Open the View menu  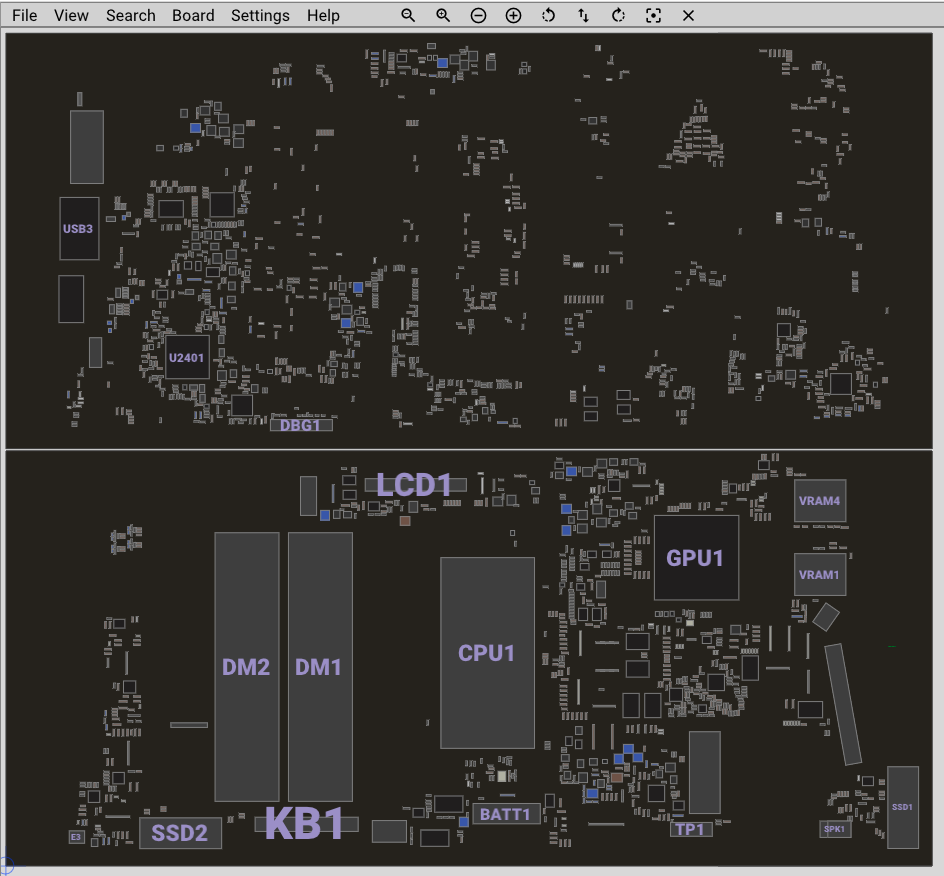71,16
